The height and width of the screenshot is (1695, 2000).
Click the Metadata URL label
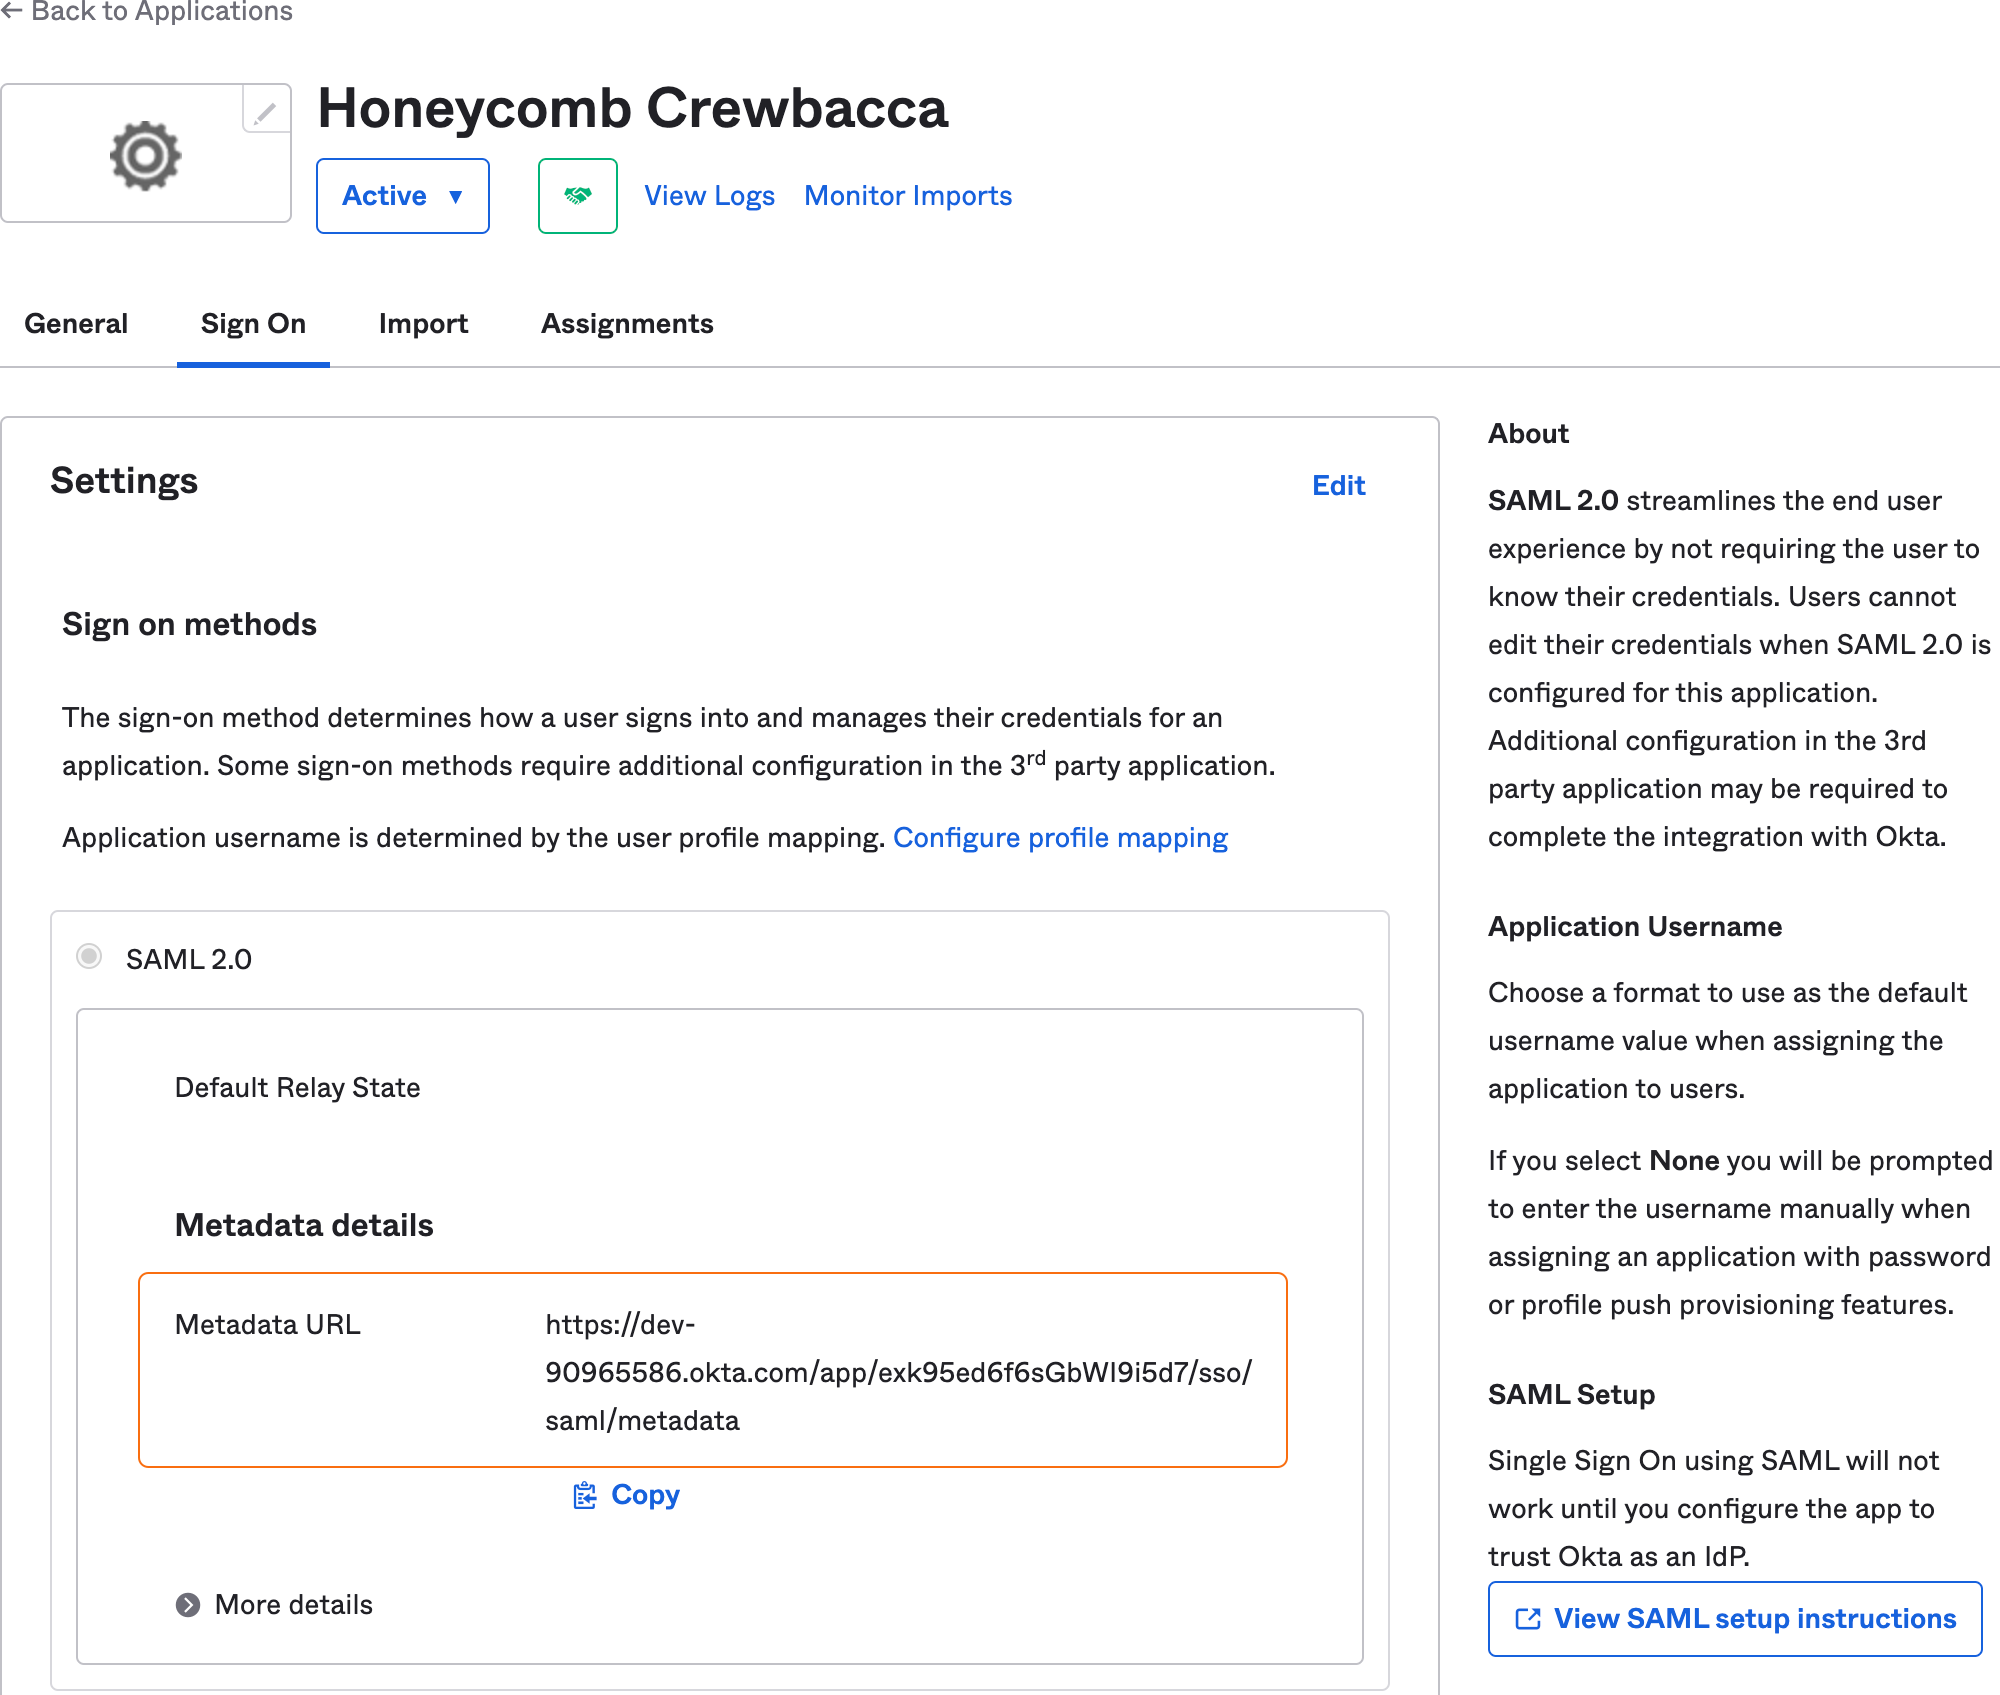point(267,1325)
